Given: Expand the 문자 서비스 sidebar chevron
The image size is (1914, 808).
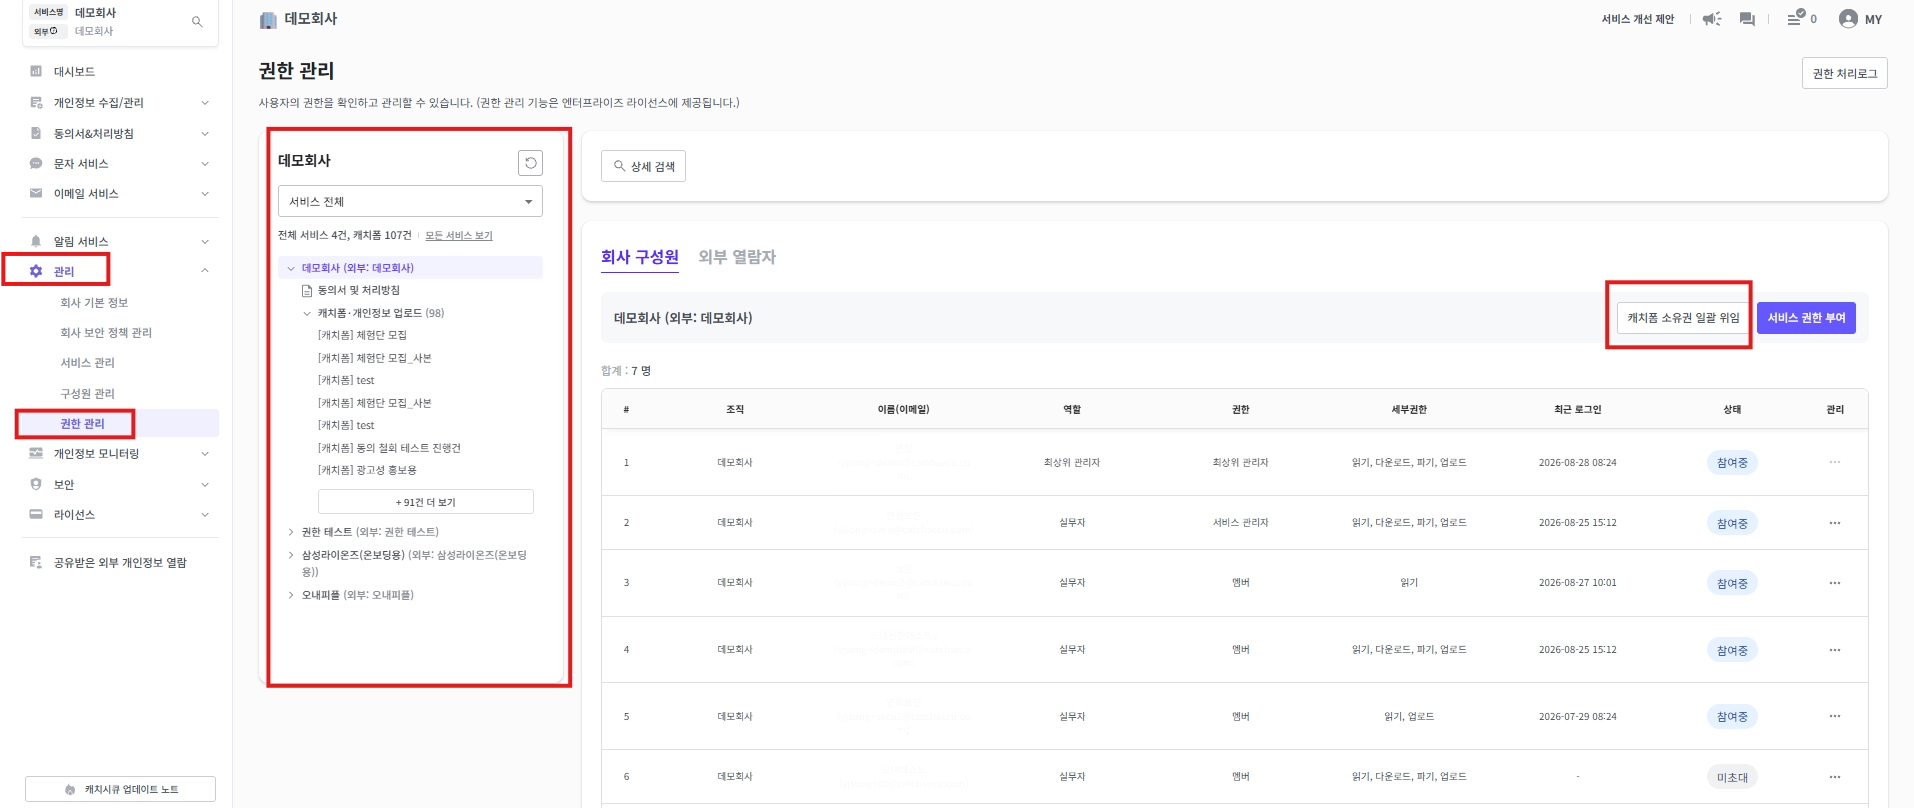Looking at the screenshot, I should coord(205,164).
